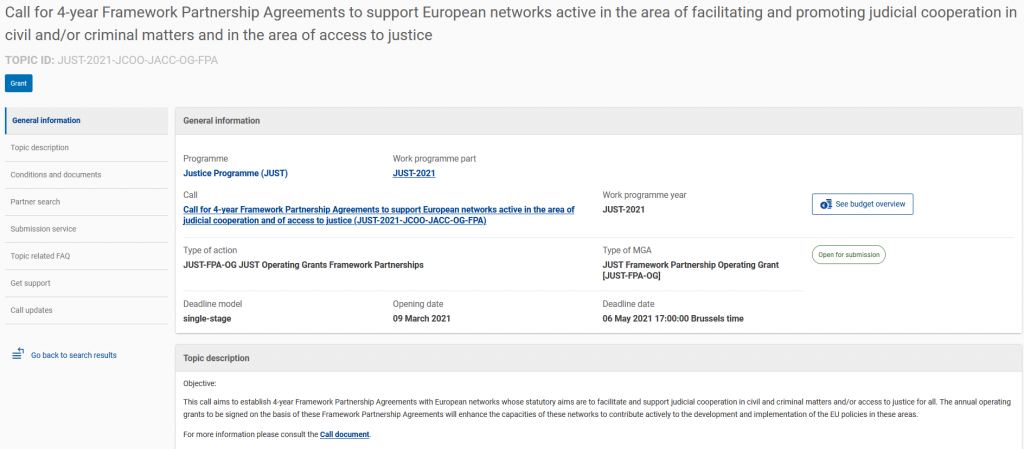Open the Justice Programme (JUST) link
1024x449 pixels.
pos(235,173)
